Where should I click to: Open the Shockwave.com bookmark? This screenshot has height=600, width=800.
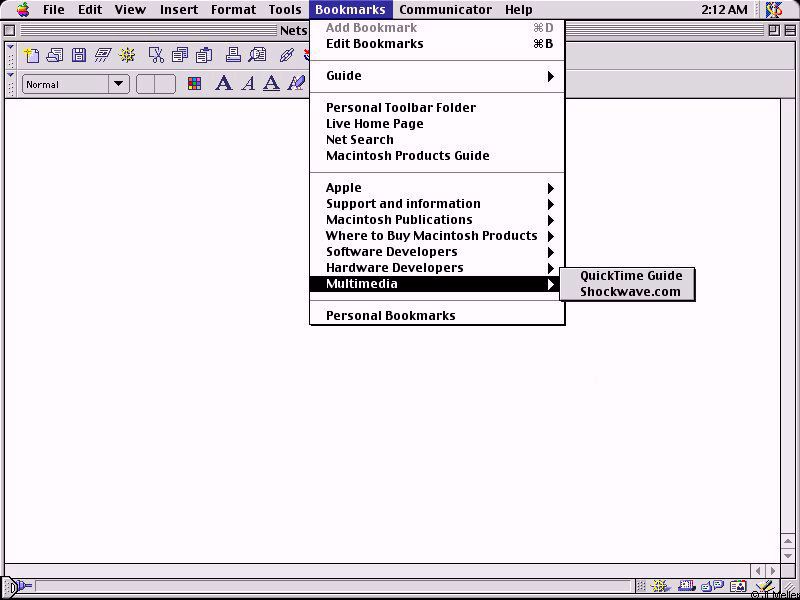pyautogui.click(x=630, y=292)
